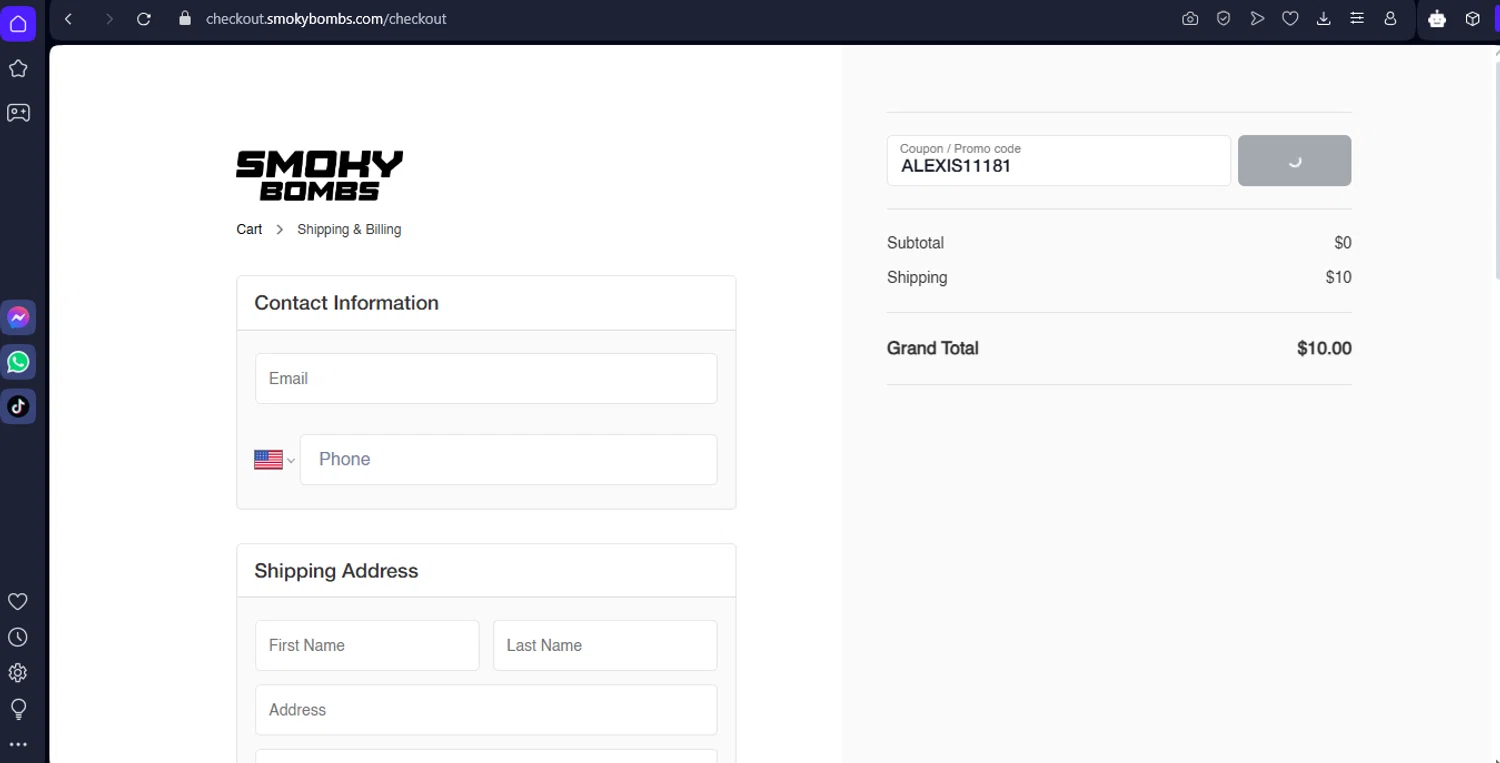Click the Grand Total $10.00 amount
Image resolution: width=1500 pixels, height=763 pixels.
point(1324,348)
